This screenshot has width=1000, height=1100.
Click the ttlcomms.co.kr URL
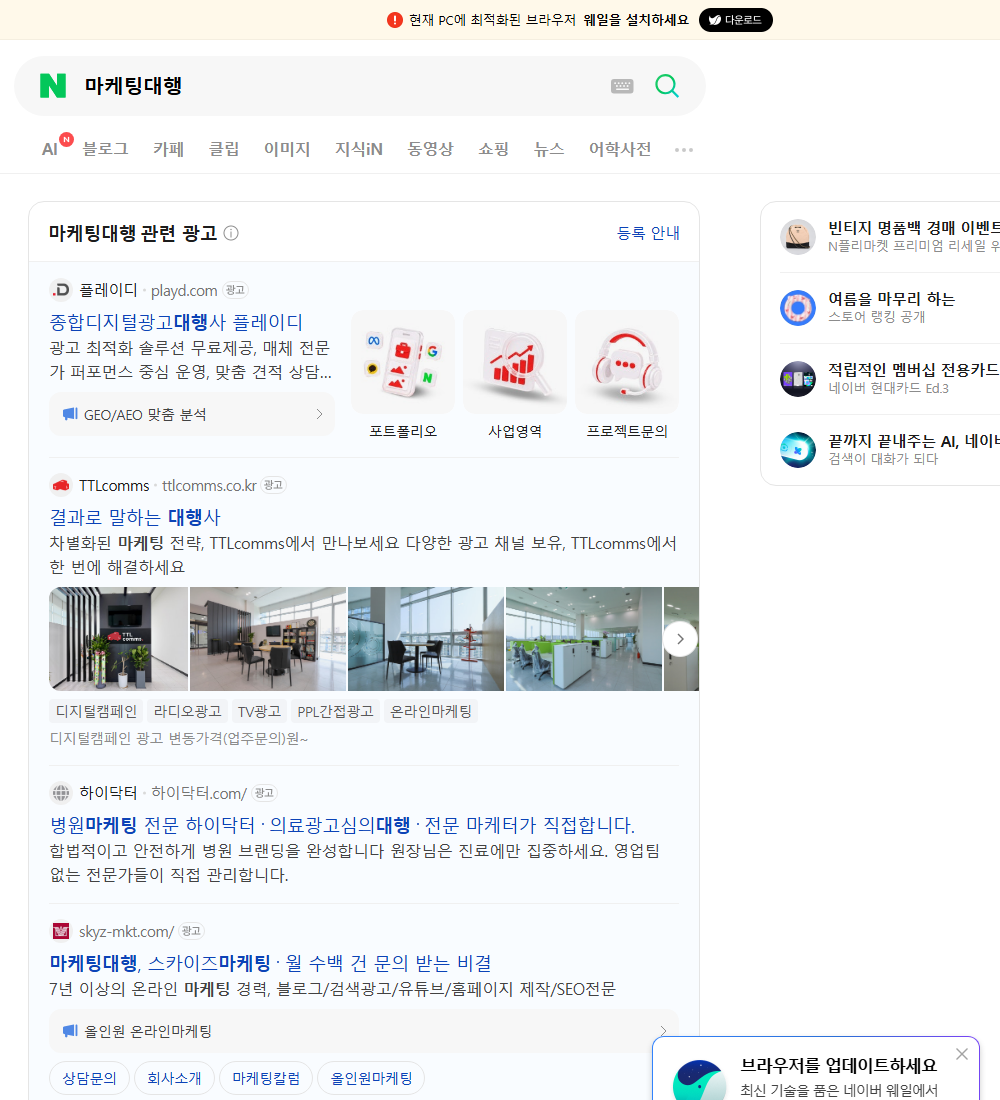click(209, 485)
